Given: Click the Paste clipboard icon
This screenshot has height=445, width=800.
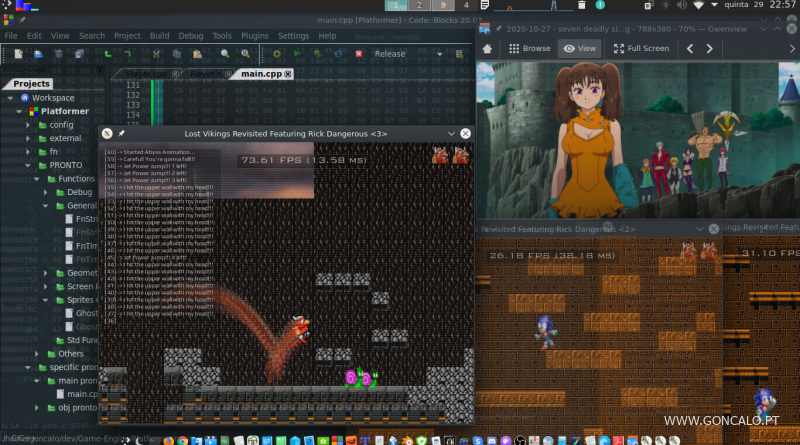Looking at the screenshot, I should tap(197, 54).
